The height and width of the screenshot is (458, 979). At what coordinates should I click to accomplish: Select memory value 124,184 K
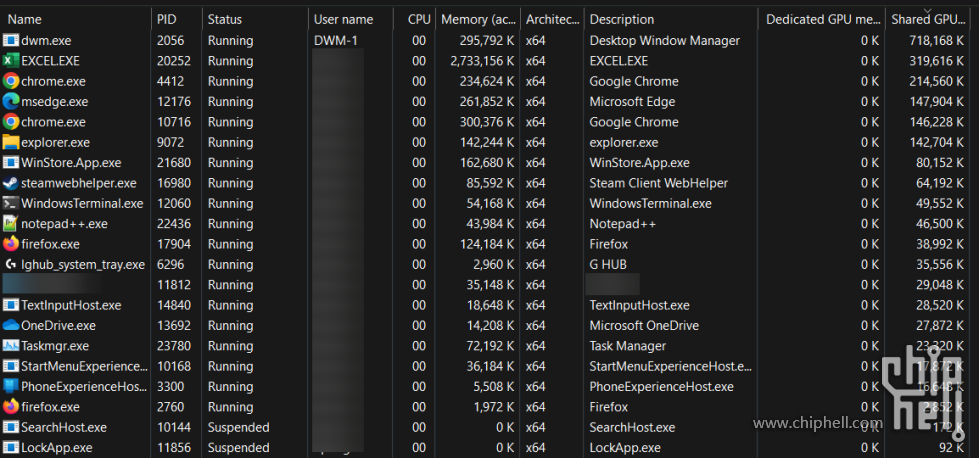click(488, 244)
